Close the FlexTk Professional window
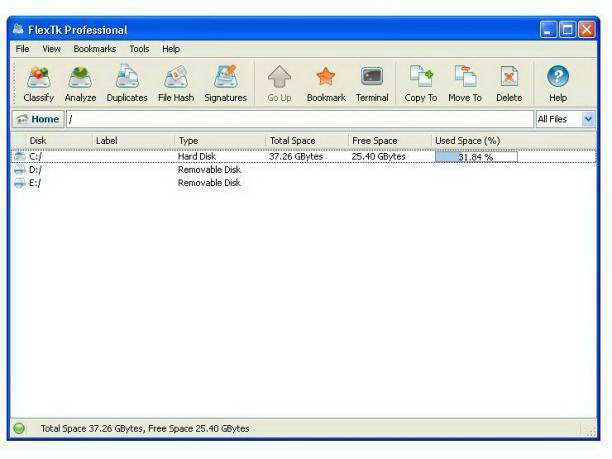Viewport: 612px width, 459px height. (586, 30)
